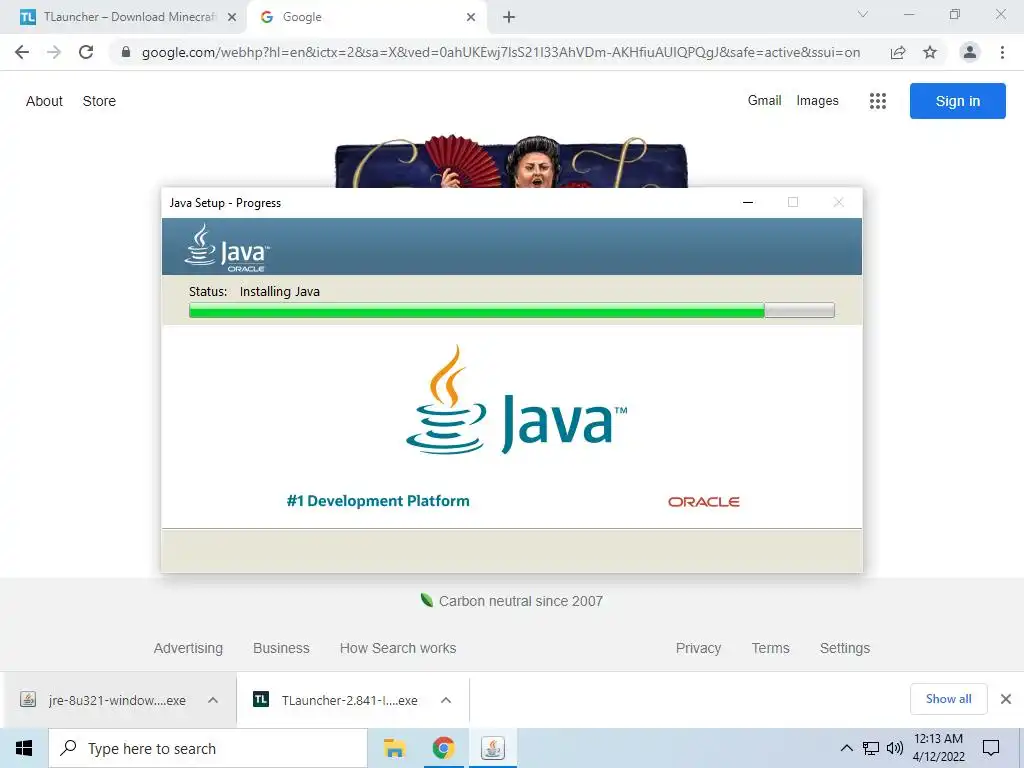Click the Chrome icon in the taskbar
The width and height of the screenshot is (1024, 768).
point(443,748)
